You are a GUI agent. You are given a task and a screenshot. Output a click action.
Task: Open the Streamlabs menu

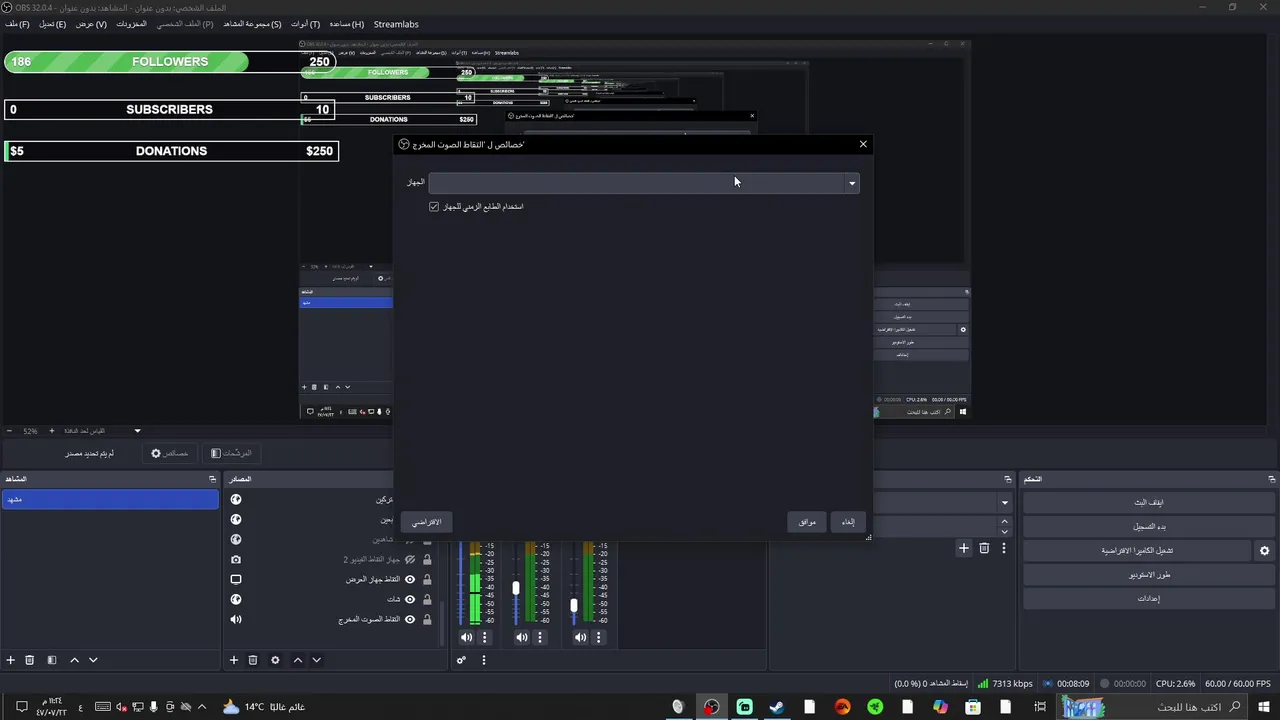396,24
